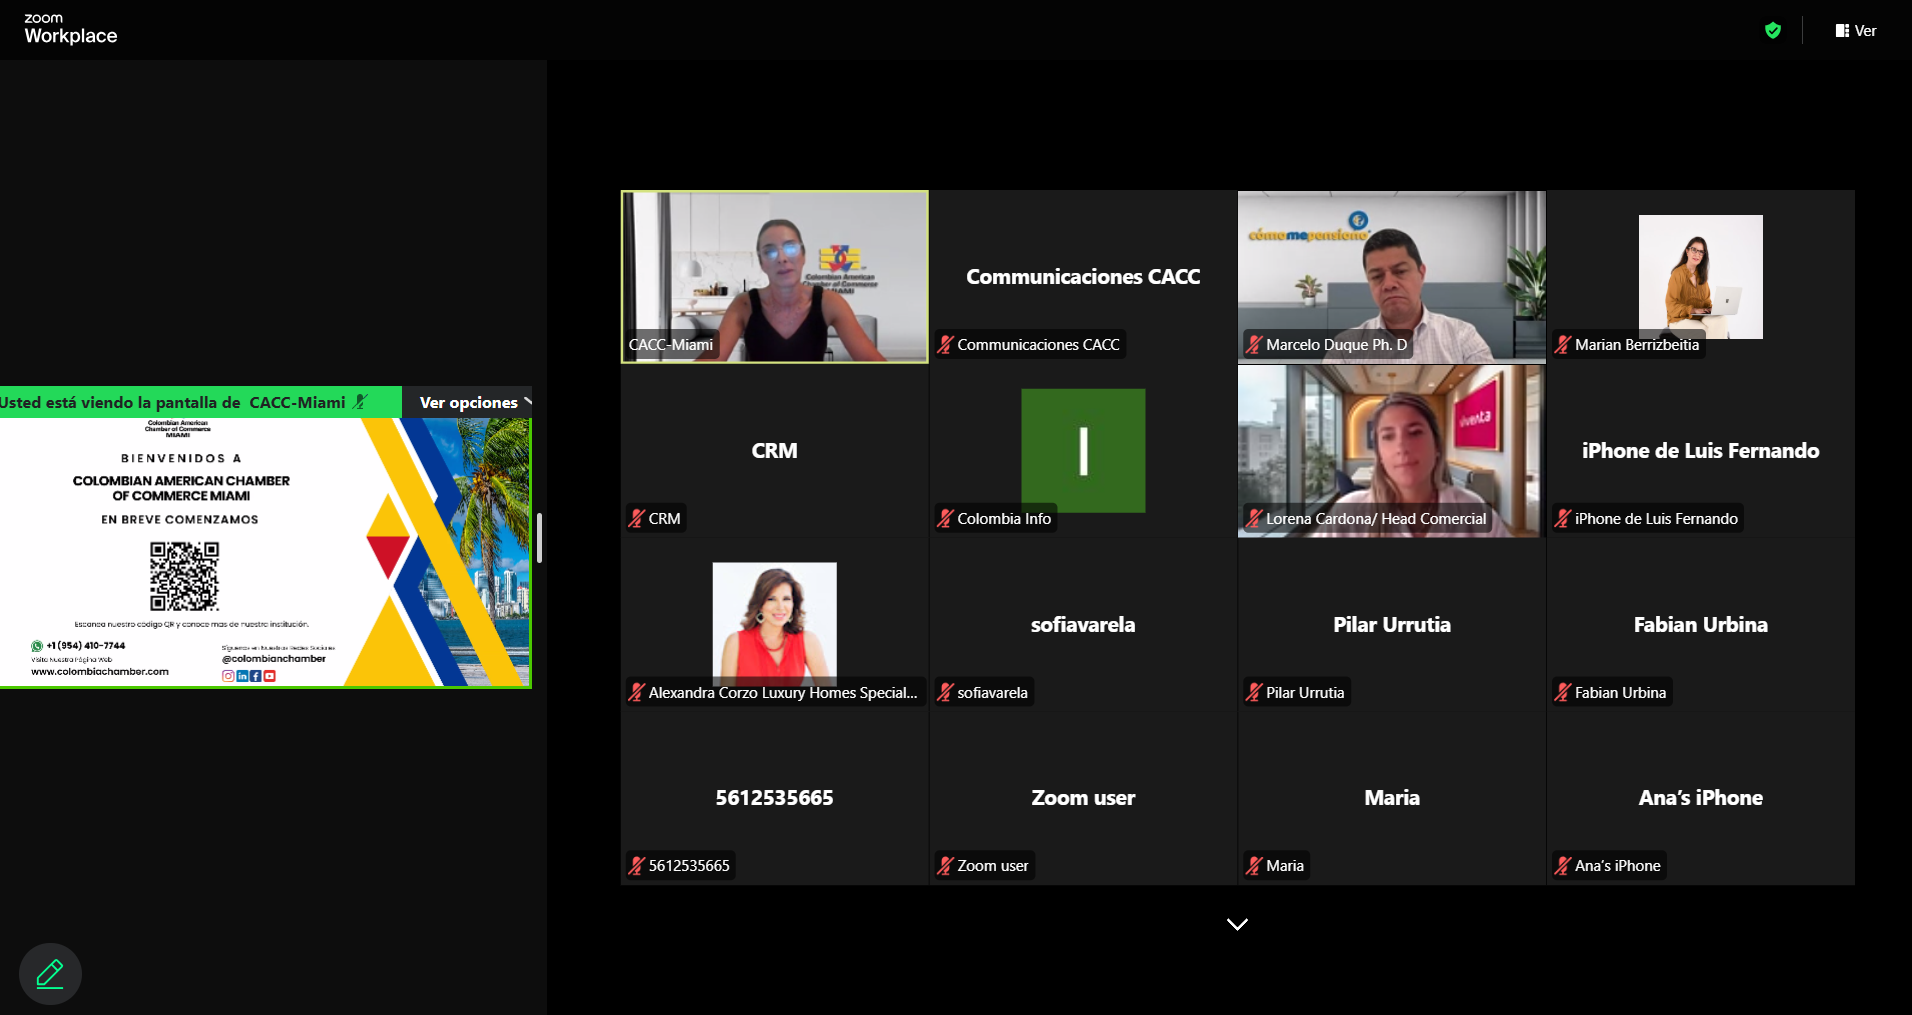Click muted mic icon for 5612535665

tap(636, 866)
